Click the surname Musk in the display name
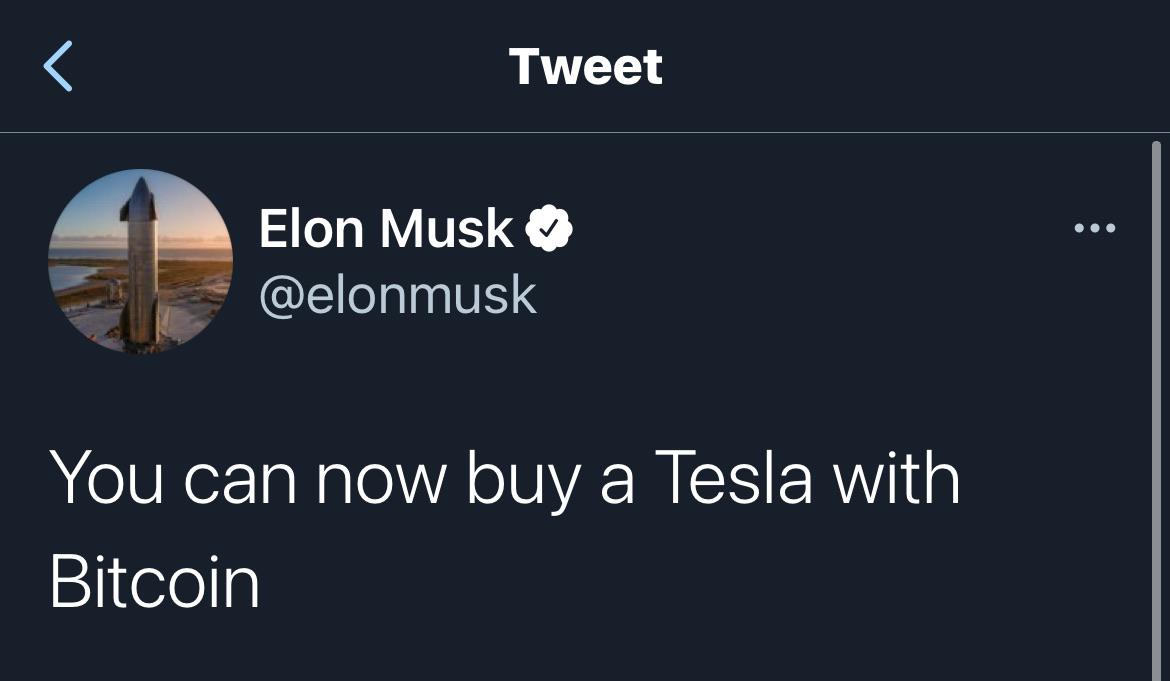Viewport: 1170px width, 681px height. 446,227
